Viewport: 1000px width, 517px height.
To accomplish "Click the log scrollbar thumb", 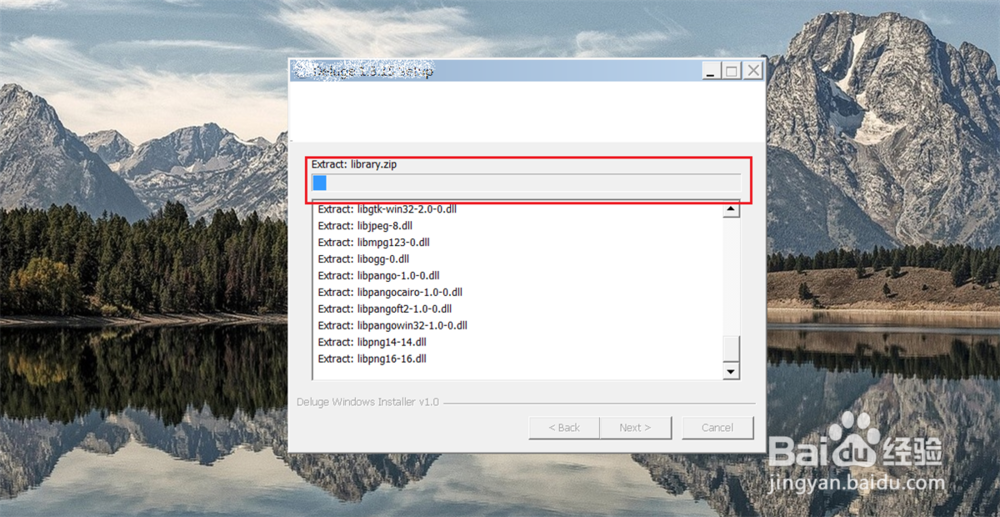I will coord(731,349).
